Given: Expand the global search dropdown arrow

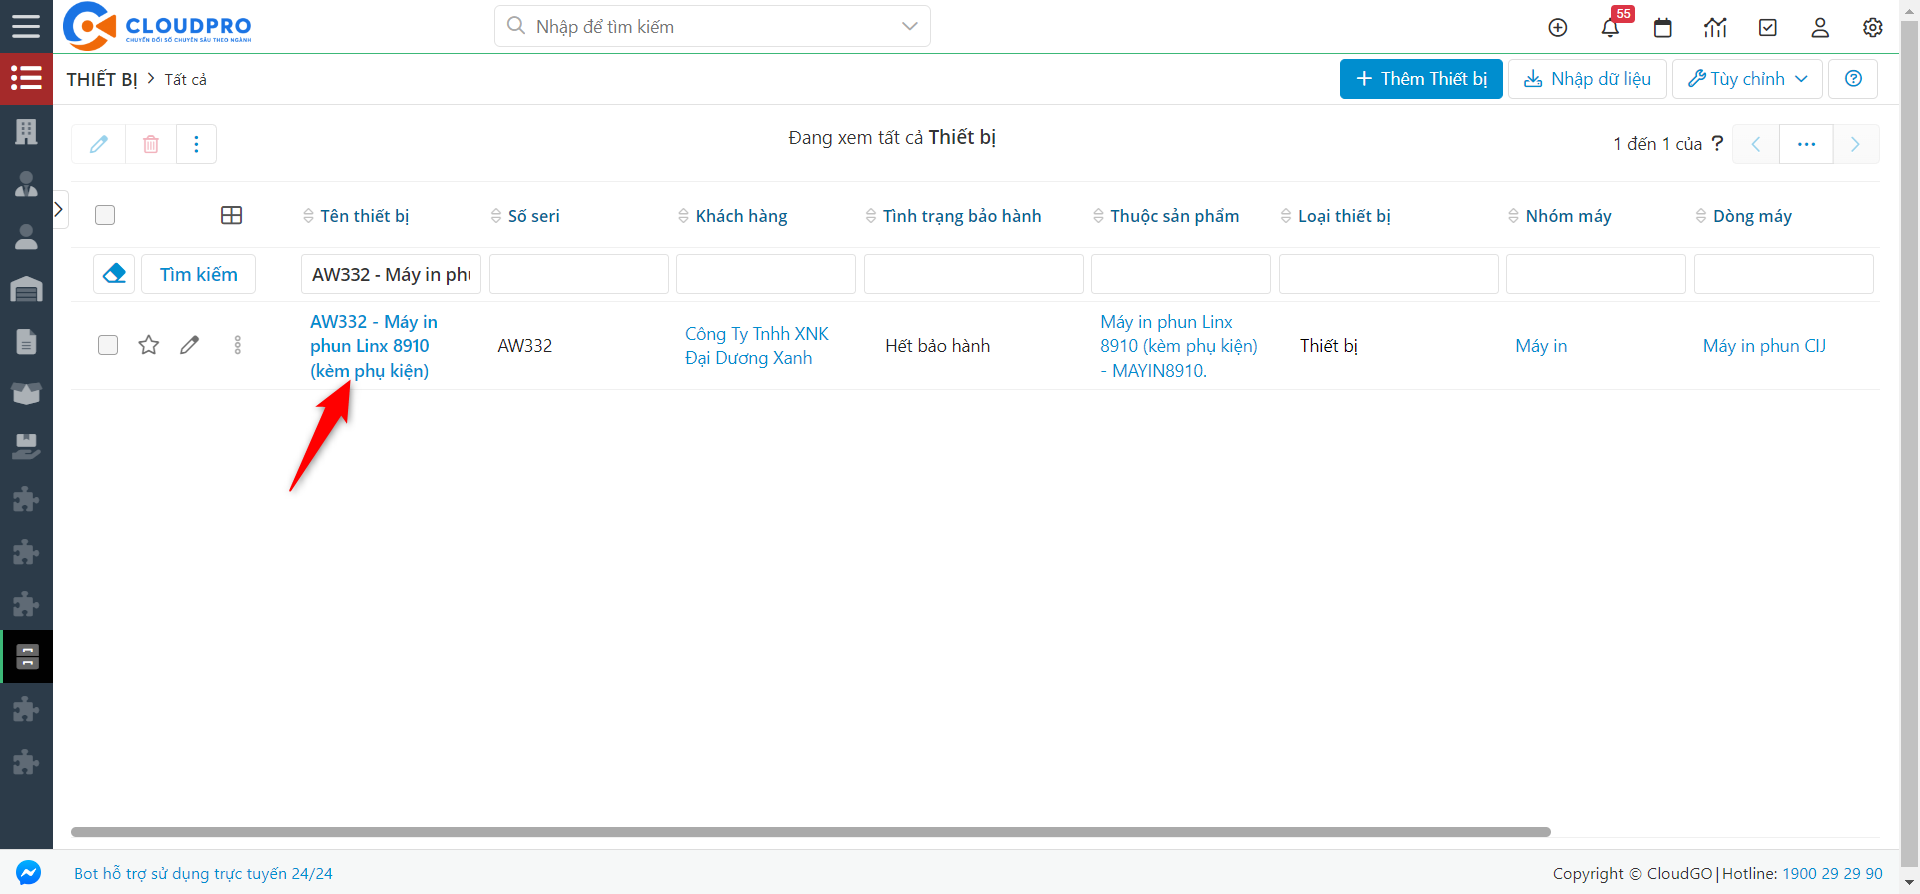Looking at the screenshot, I should pyautogui.click(x=909, y=26).
